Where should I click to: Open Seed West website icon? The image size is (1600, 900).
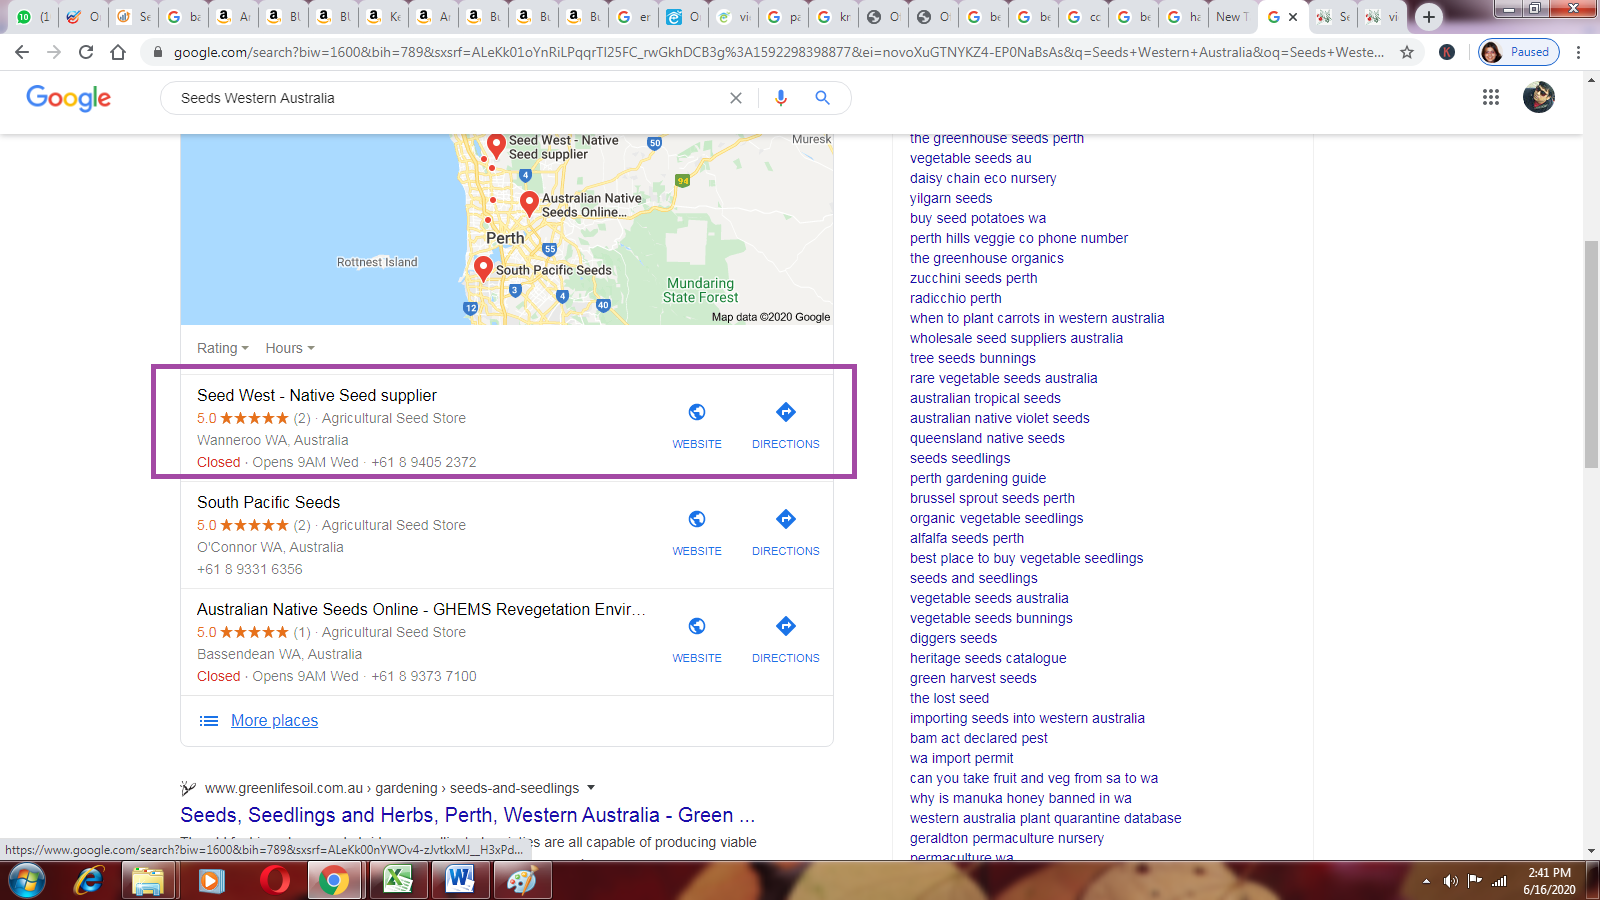(x=697, y=412)
